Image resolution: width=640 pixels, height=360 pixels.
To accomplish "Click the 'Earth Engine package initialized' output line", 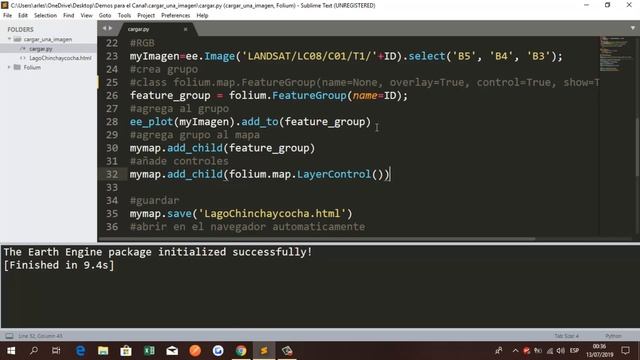I will (158, 252).
